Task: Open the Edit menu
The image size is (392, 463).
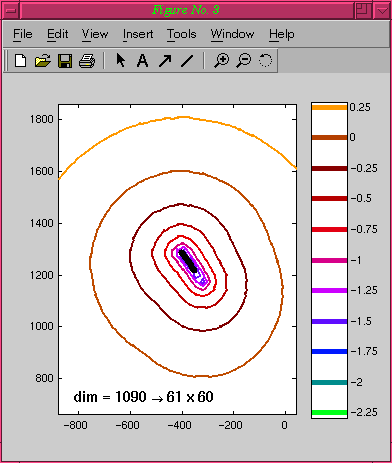Action: [57, 34]
